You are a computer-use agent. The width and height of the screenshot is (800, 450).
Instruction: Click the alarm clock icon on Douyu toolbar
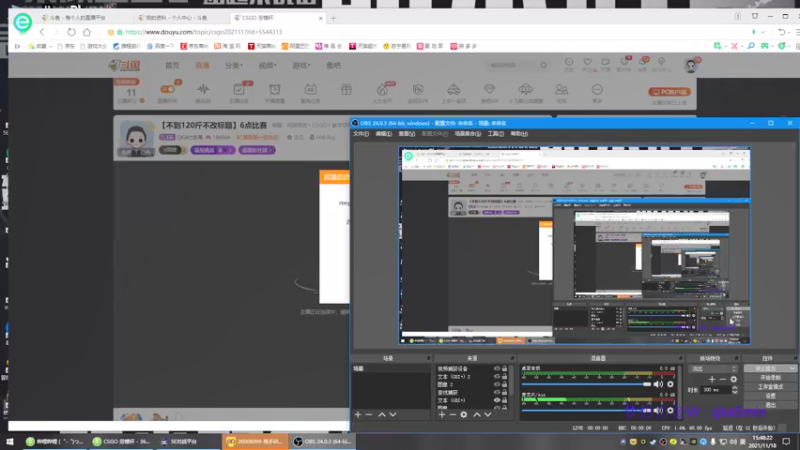coord(274,90)
